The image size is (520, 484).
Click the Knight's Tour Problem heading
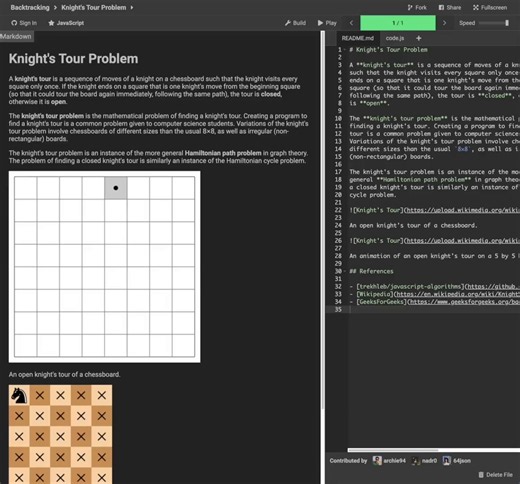73,59
